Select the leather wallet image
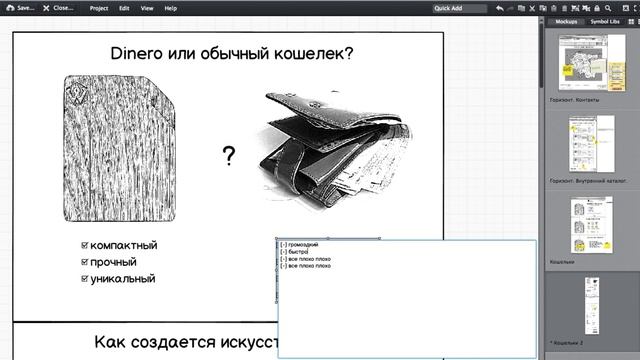Viewport: 640px width, 360px height. 335,149
